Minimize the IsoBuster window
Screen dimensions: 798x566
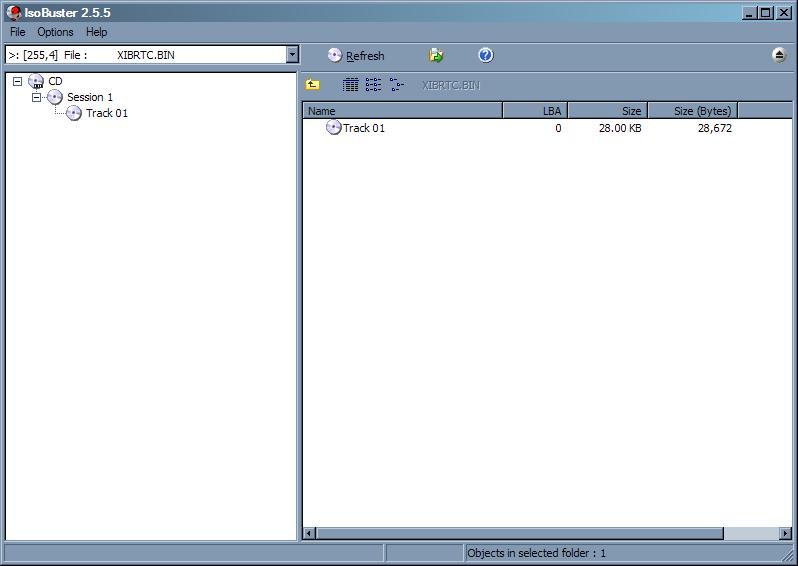(x=748, y=13)
